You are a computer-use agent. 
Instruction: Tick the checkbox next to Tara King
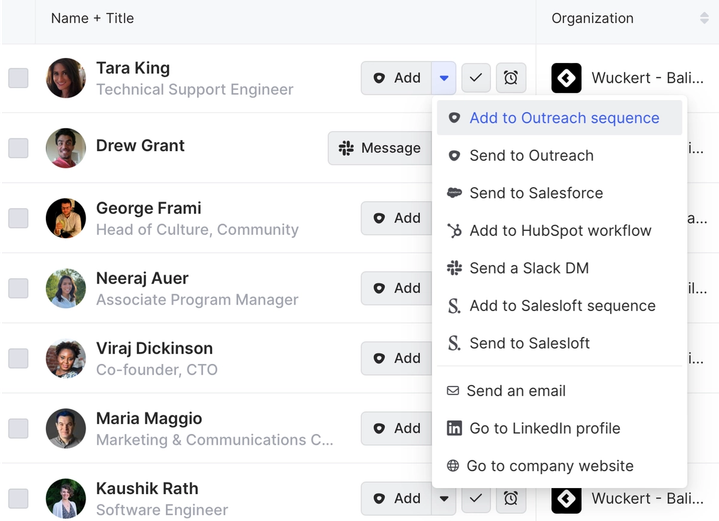18,78
